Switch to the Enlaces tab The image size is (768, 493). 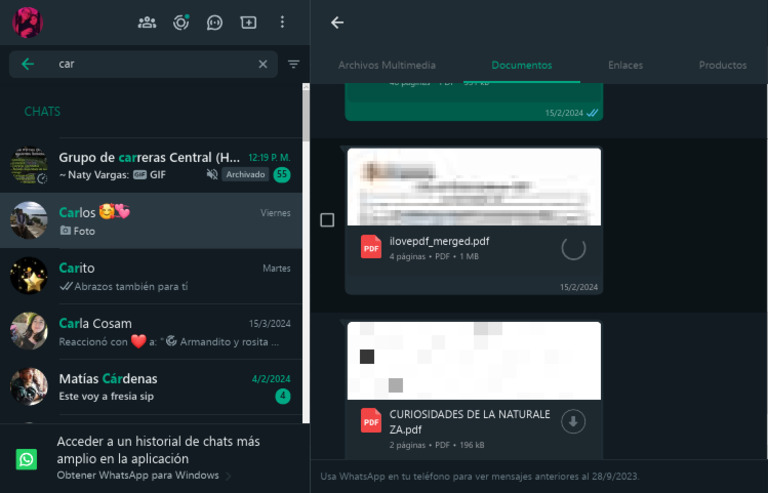(625, 65)
